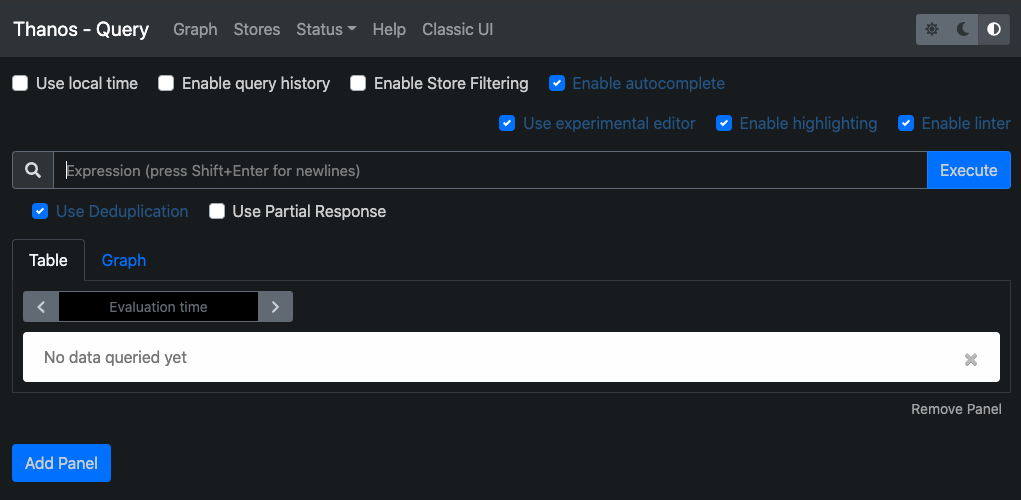Toggle Use Partial Response checkbox
Image resolution: width=1021 pixels, height=500 pixels.
(217, 211)
